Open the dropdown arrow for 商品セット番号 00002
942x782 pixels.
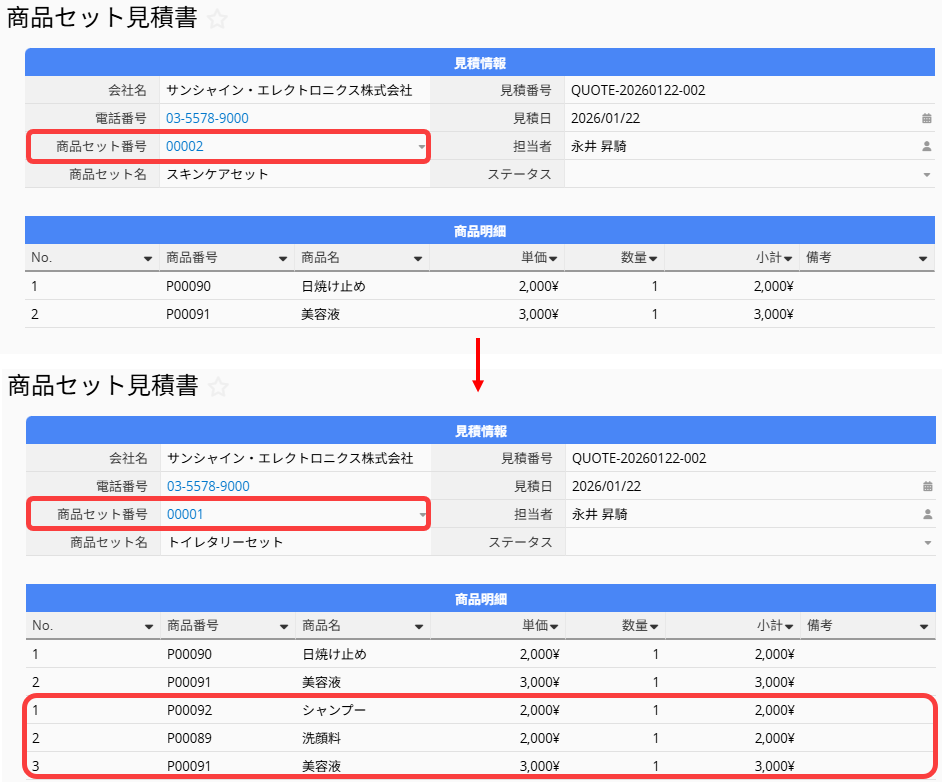point(421,147)
